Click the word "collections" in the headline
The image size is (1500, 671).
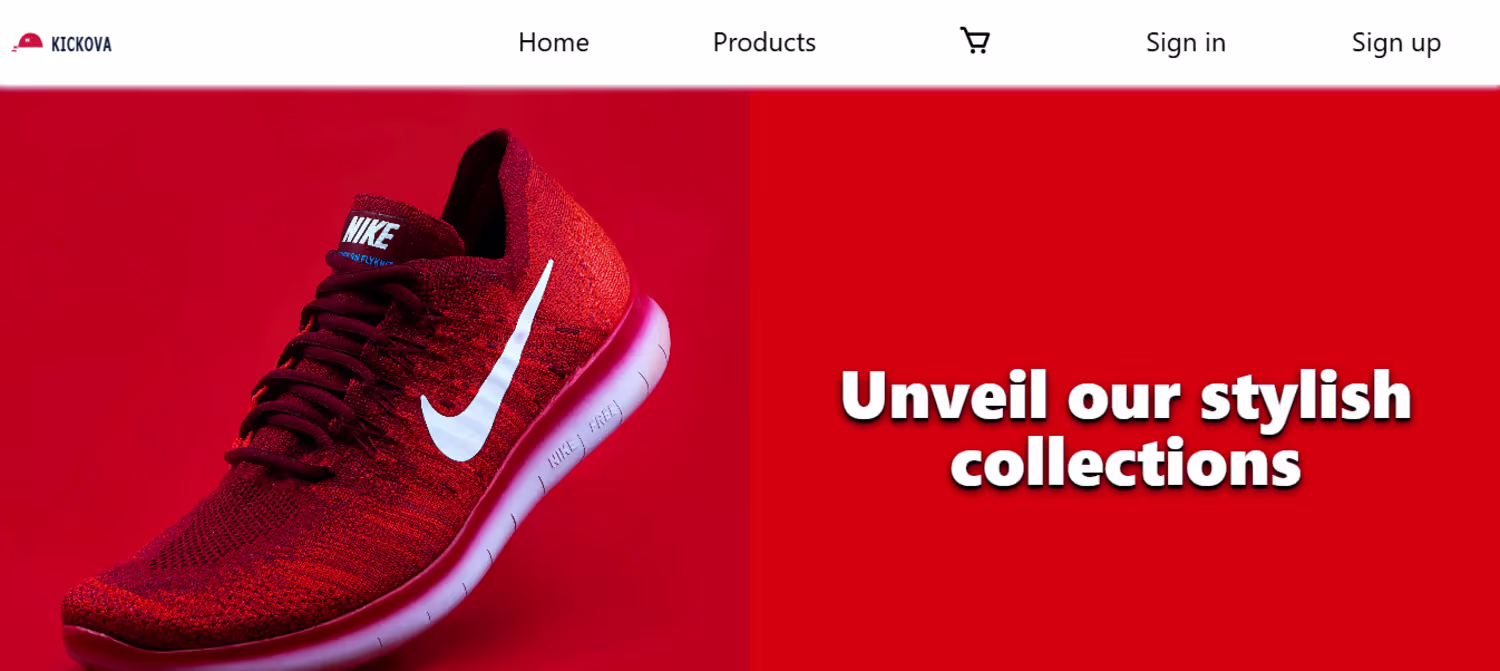pyautogui.click(x=1125, y=463)
